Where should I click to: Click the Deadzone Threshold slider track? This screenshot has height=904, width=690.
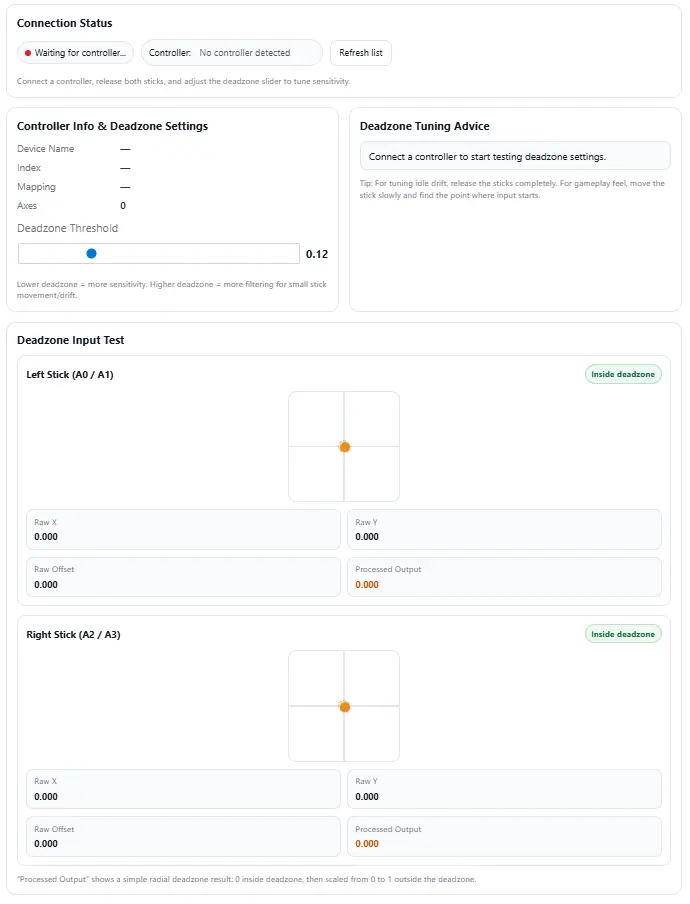pos(158,254)
